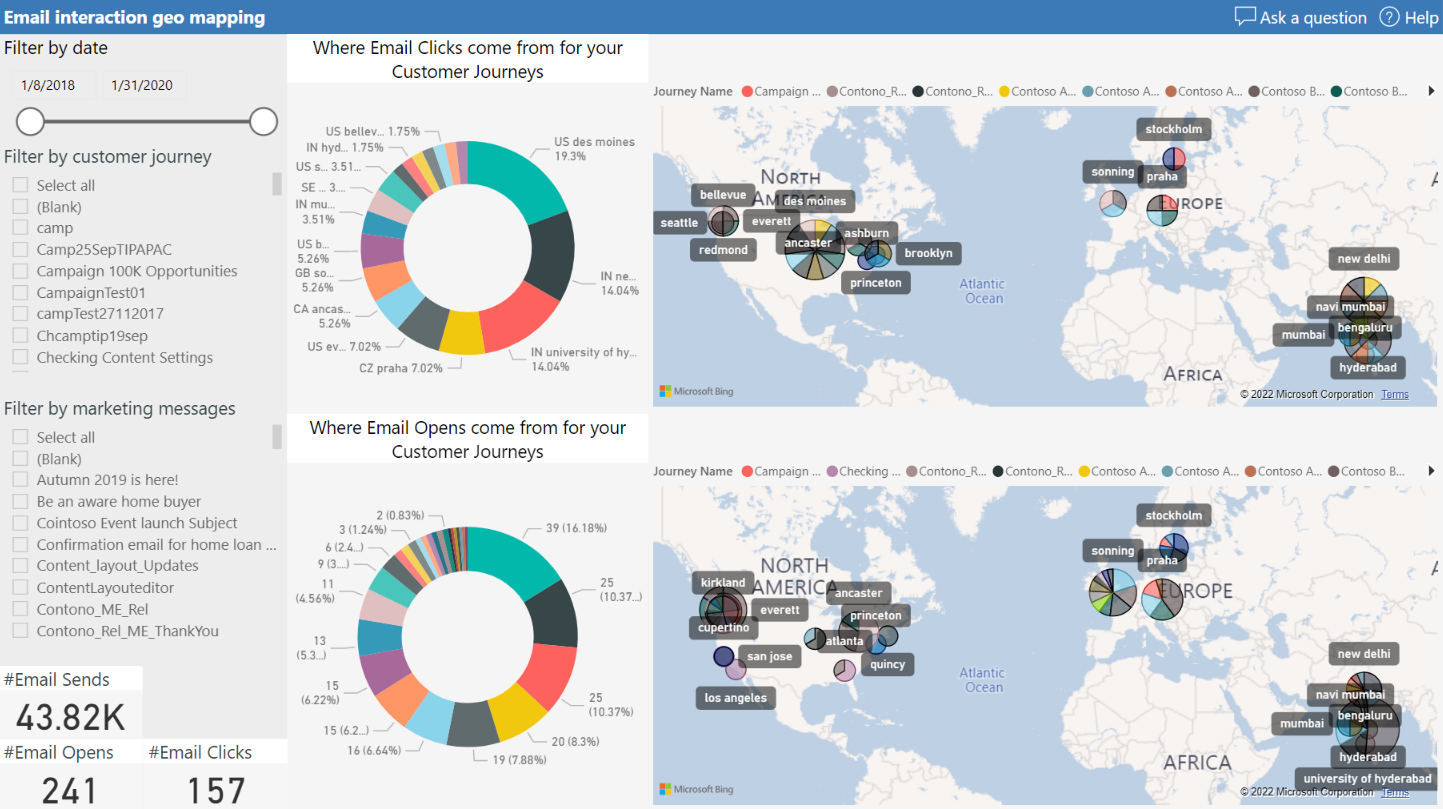This screenshot has height=809, width=1443.
Task: Click the 39 (16.18%) opens slice label
Action: [576, 528]
